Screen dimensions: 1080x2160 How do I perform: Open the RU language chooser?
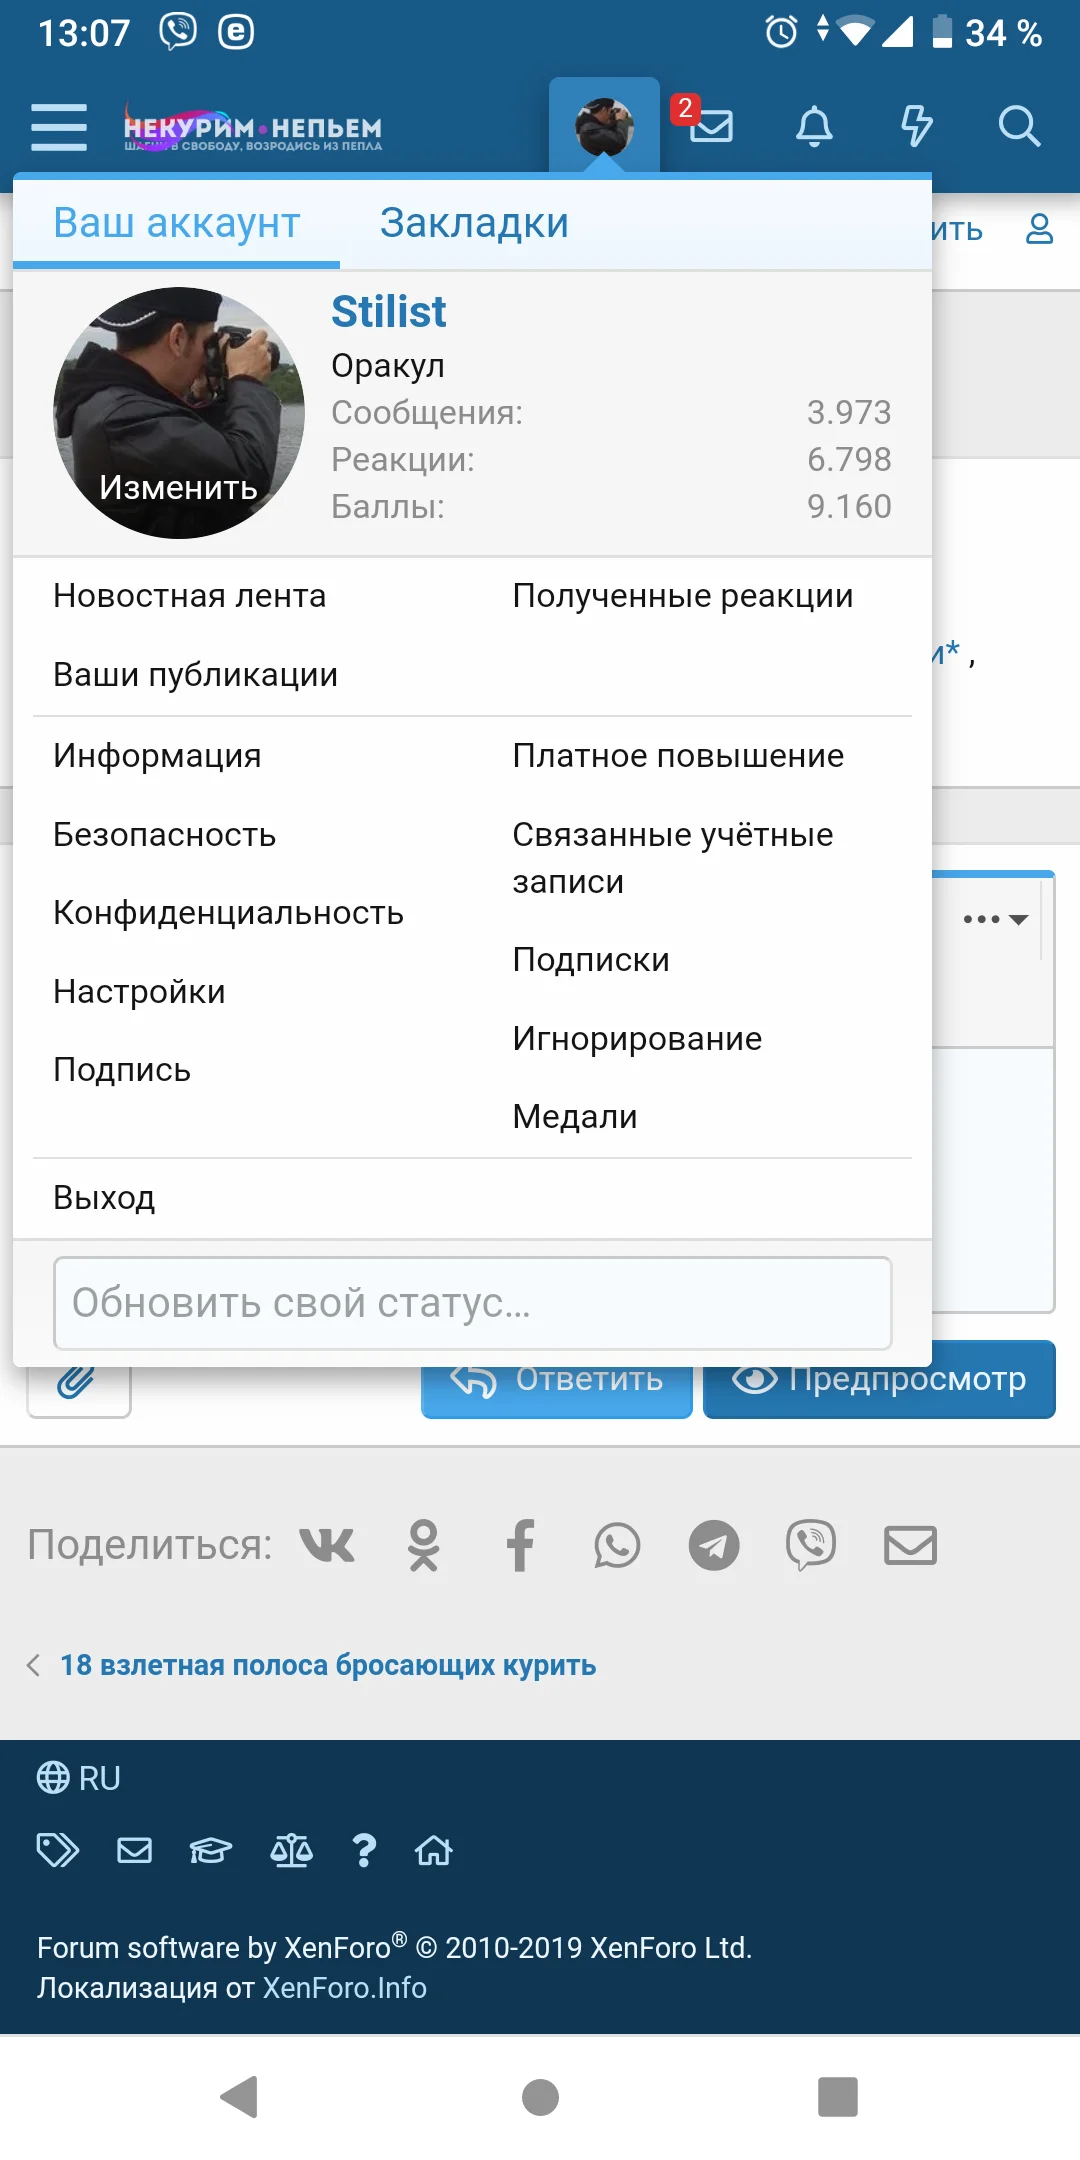coord(79,1778)
